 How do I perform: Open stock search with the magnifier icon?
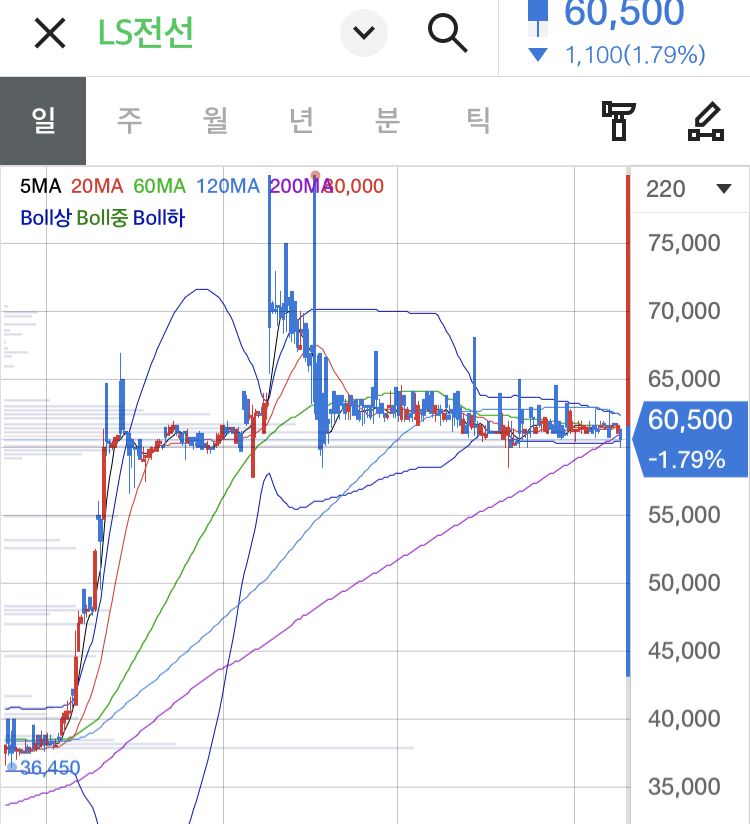[x=447, y=34]
